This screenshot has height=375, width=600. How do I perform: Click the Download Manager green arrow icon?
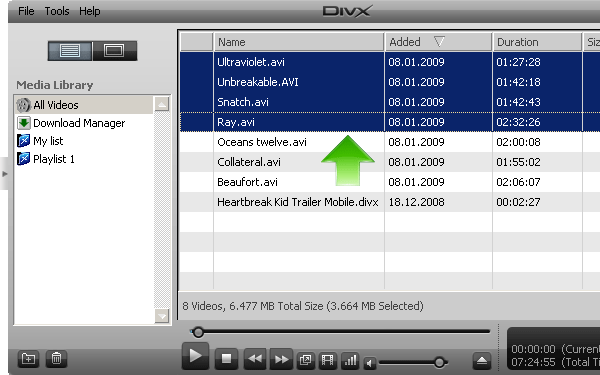pyautogui.click(x=24, y=123)
